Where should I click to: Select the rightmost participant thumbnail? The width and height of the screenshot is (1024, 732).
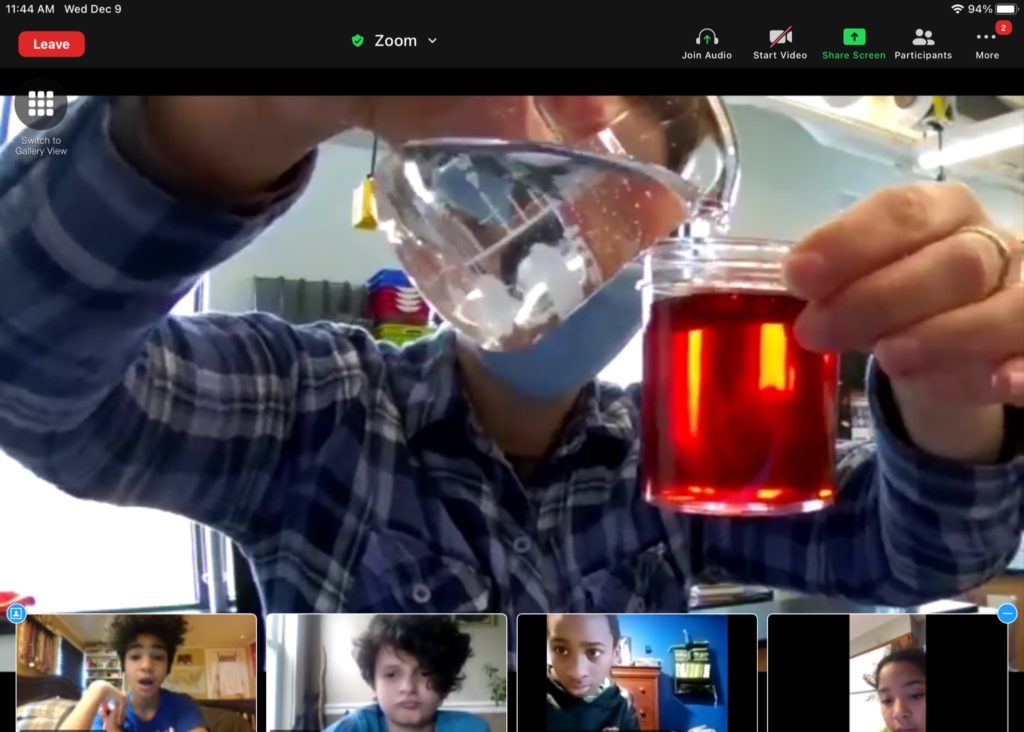[x=887, y=673]
